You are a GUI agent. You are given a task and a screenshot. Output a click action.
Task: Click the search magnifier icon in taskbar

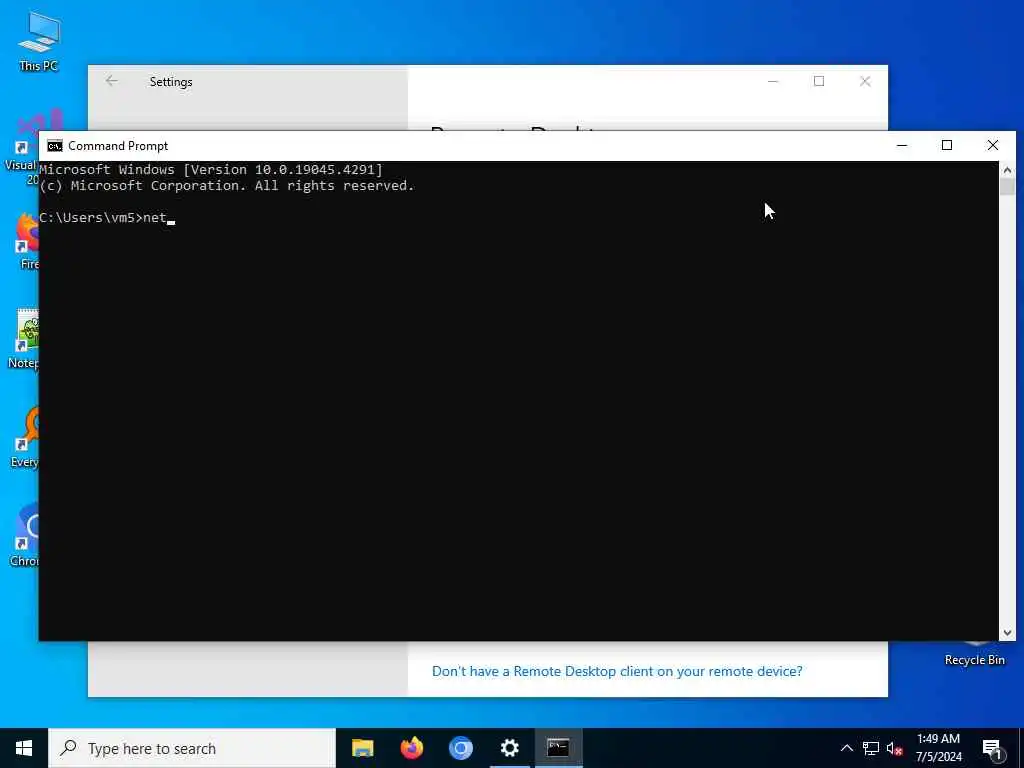click(x=68, y=748)
